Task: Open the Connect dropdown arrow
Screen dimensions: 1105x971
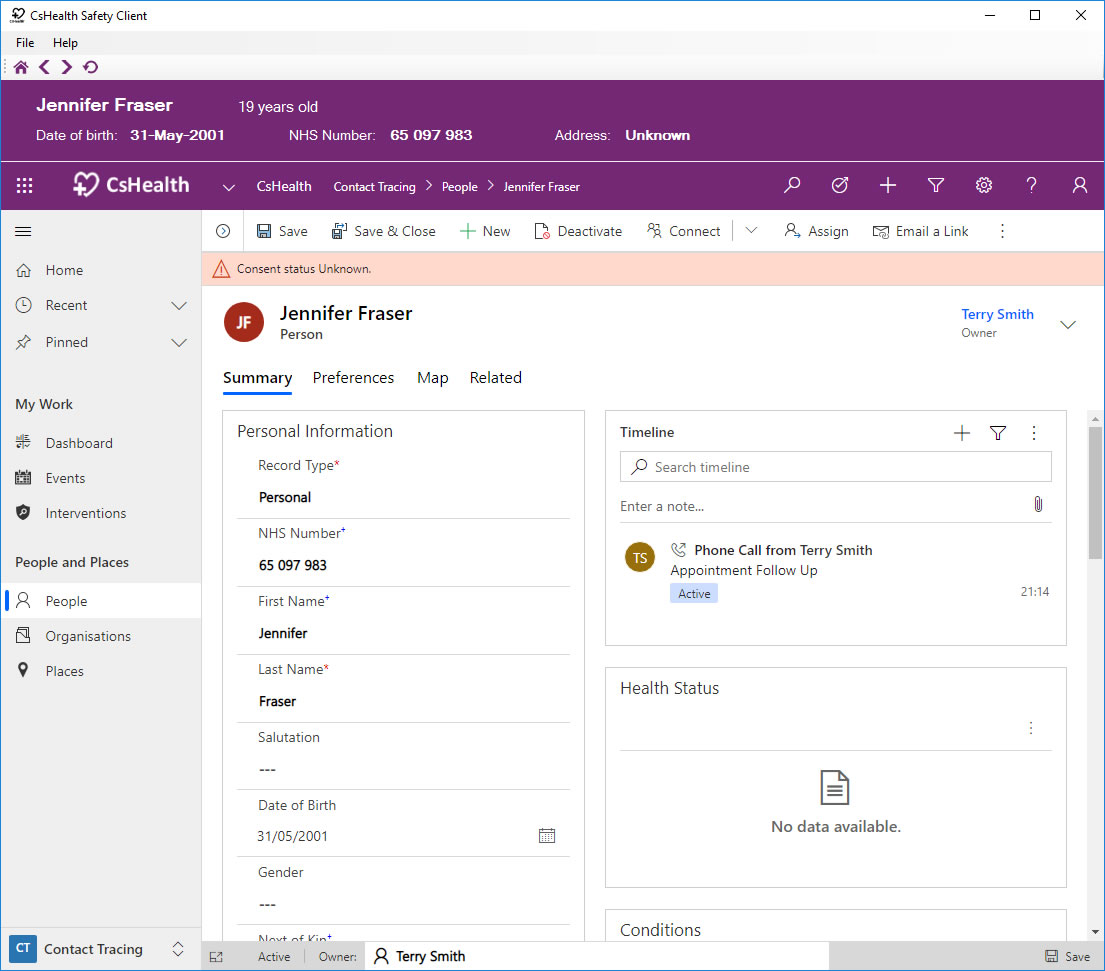Action: 751,231
